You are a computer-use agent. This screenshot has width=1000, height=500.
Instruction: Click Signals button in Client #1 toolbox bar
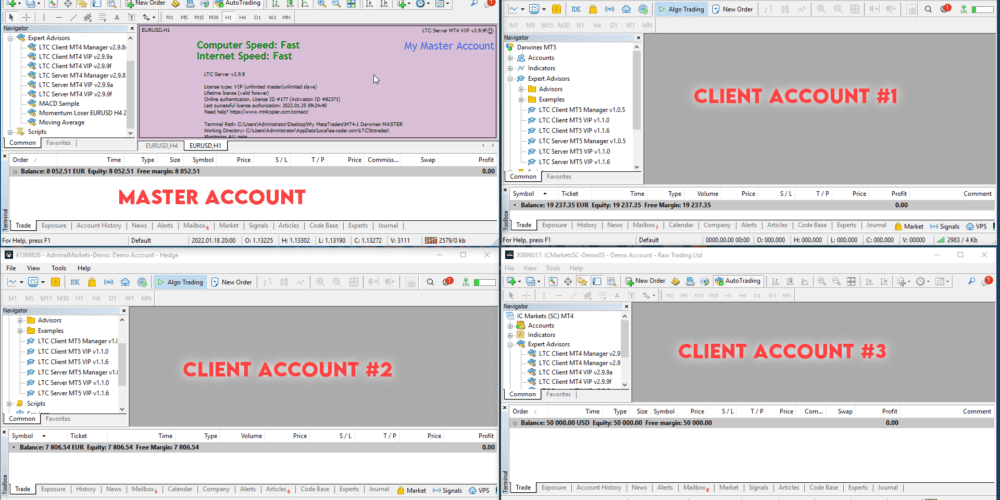click(944, 226)
